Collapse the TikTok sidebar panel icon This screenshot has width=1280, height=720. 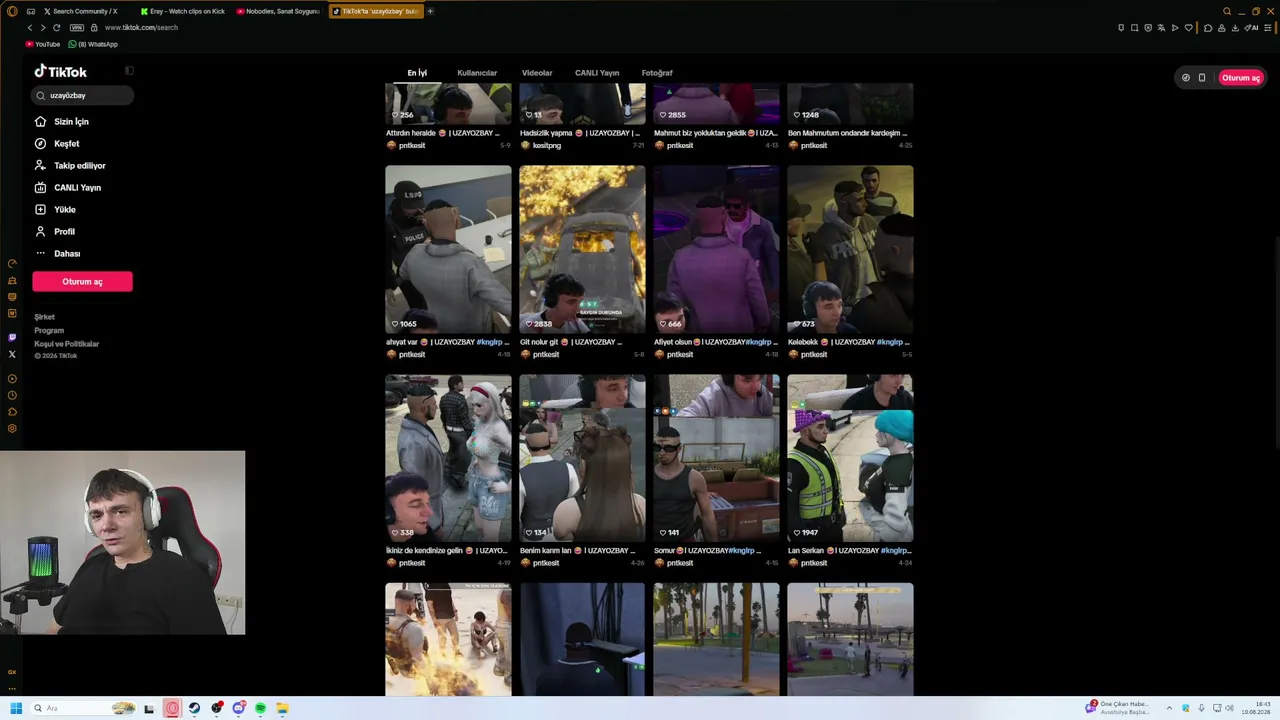click(x=129, y=71)
